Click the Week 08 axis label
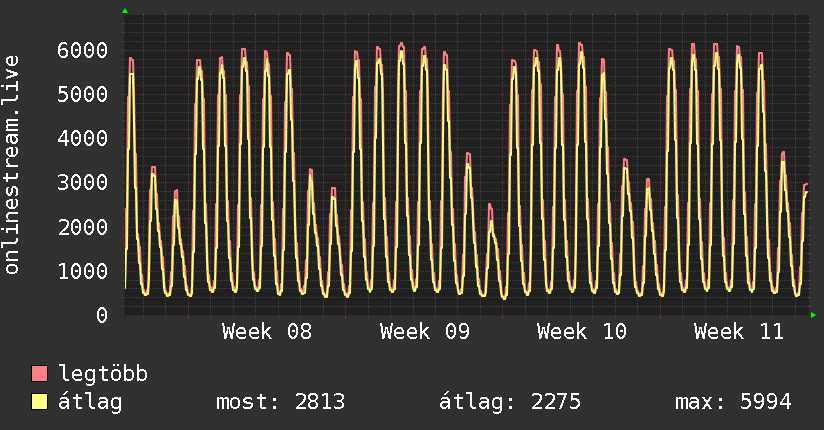This screenshot has width=824, height=430. pos(267,332)
